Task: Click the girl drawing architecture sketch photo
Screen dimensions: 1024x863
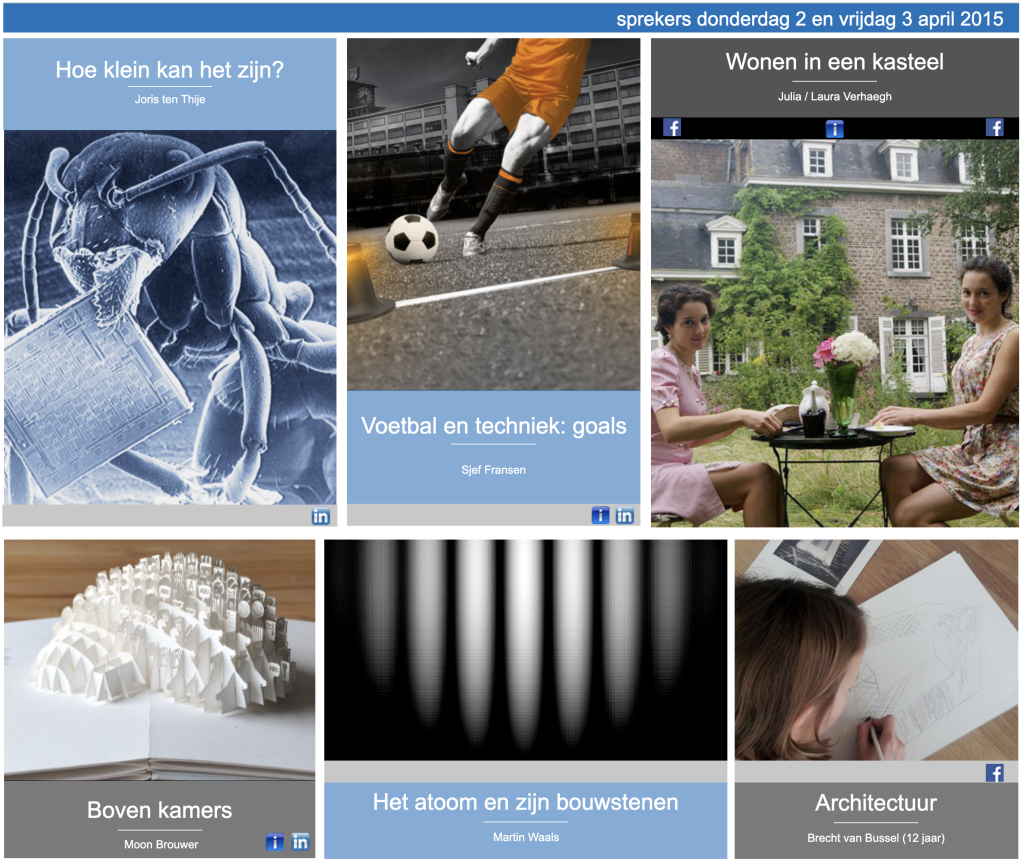Action: click(876, 650)
